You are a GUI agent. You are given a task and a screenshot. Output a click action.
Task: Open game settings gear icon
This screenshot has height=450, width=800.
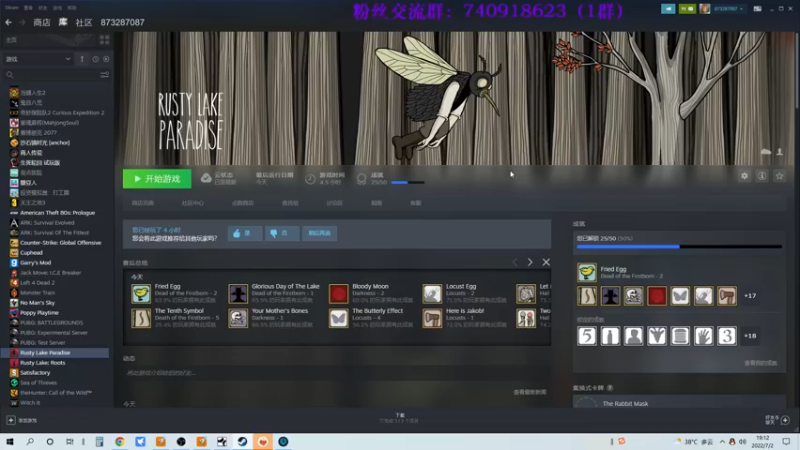pos(744,176)
